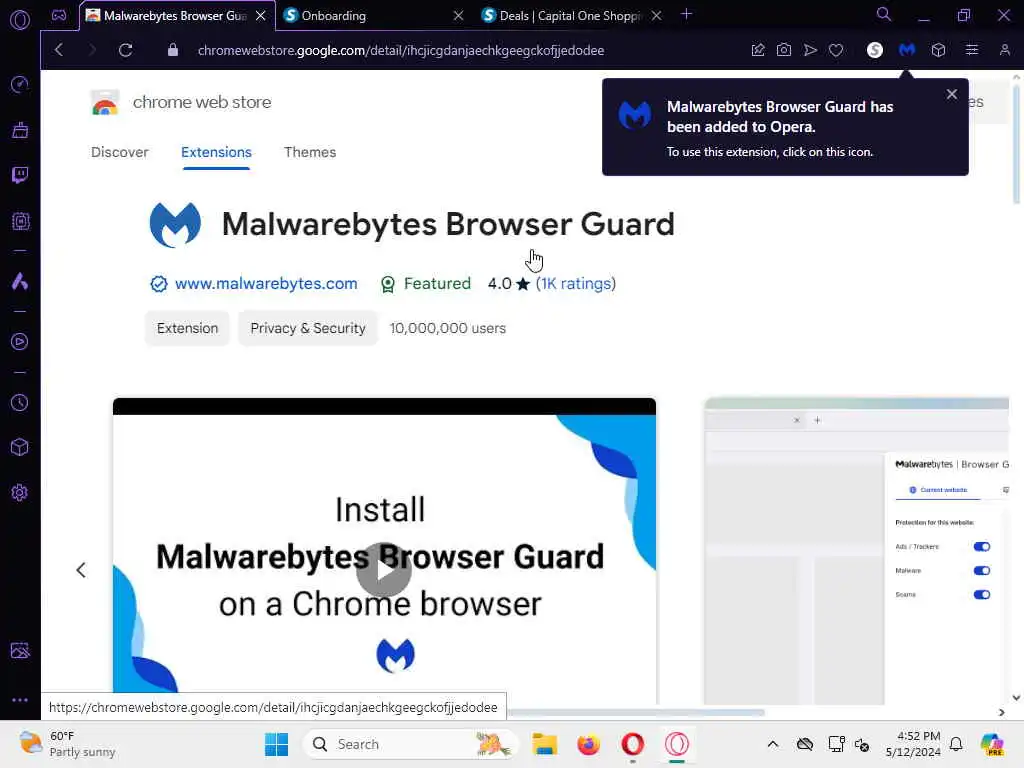Open Capital One Shopping extension icon

tap(874, 50)
